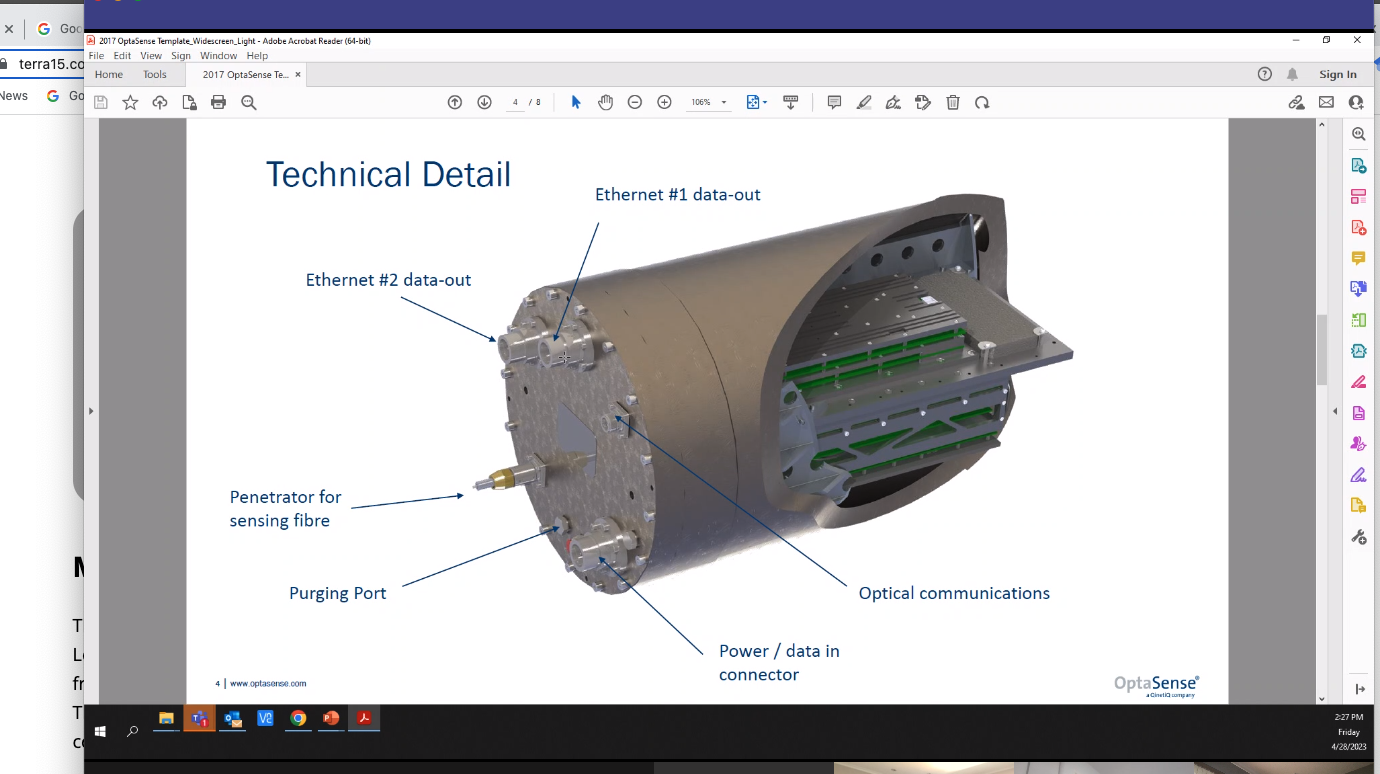The width and height of the screenshot is (1380, 774).
Task: Open the View menu
Action: pos(151,56)
